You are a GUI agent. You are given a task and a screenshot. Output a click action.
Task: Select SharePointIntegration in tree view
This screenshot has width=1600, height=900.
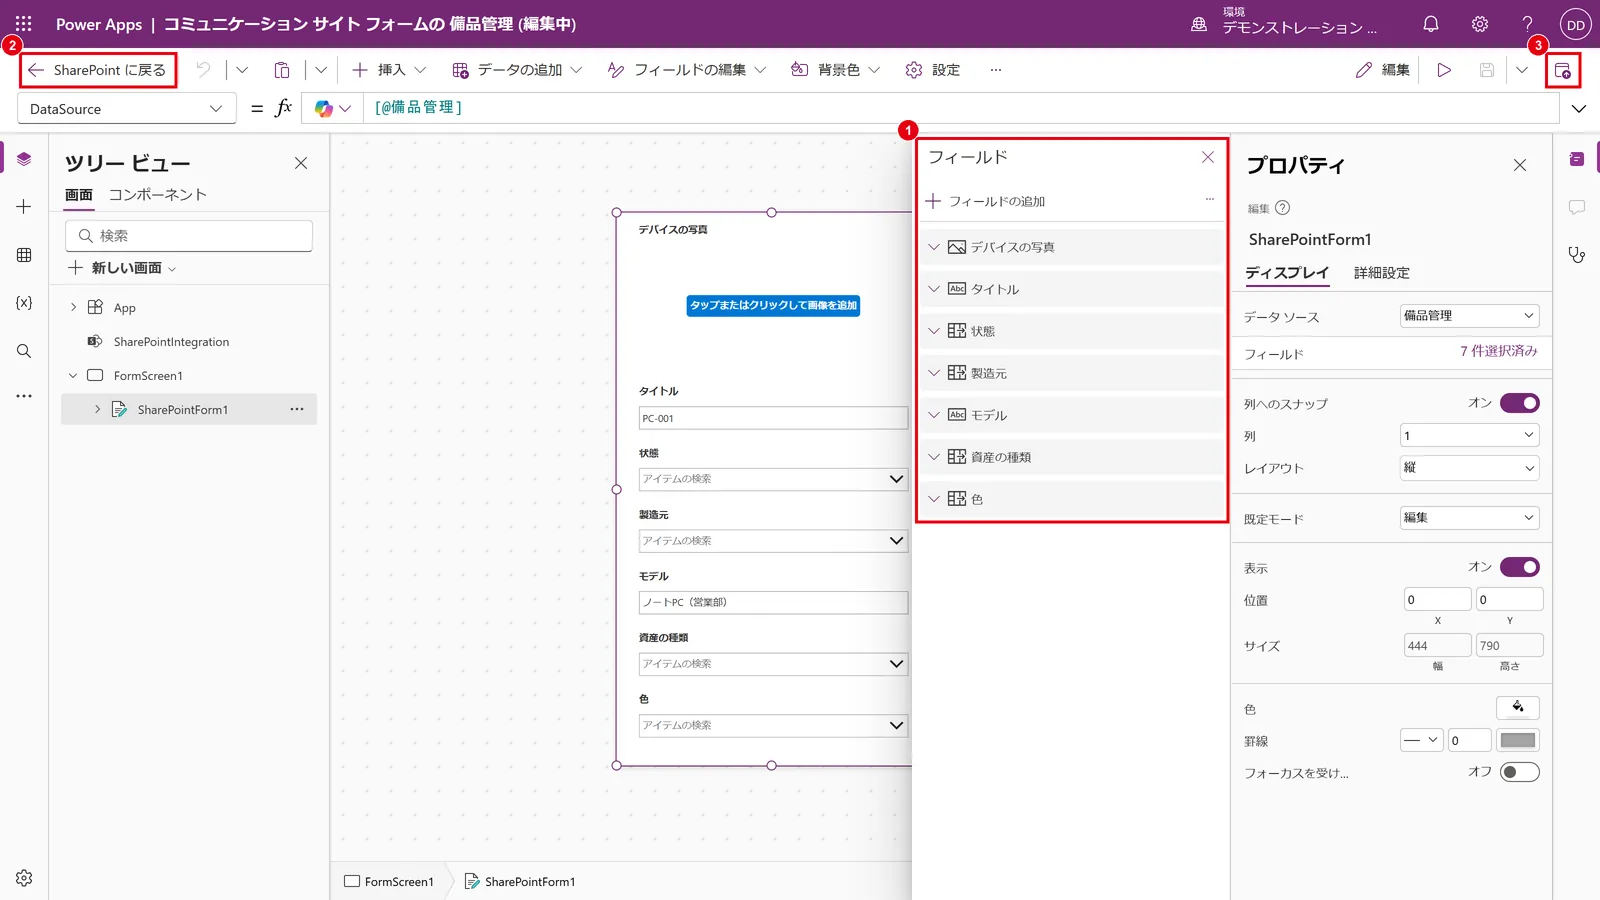(171, 342)
